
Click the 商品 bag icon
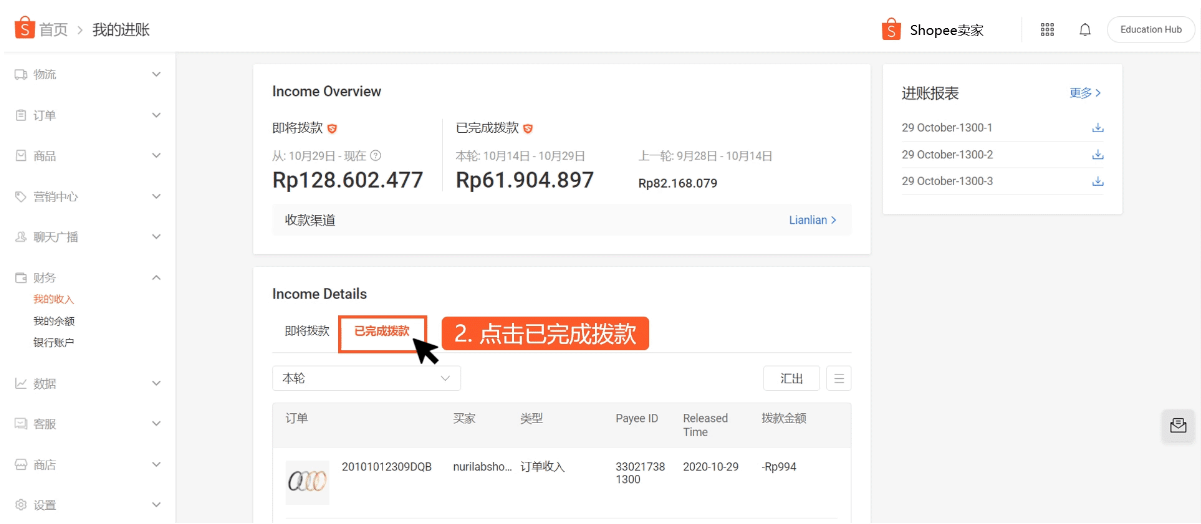(21, 156)
